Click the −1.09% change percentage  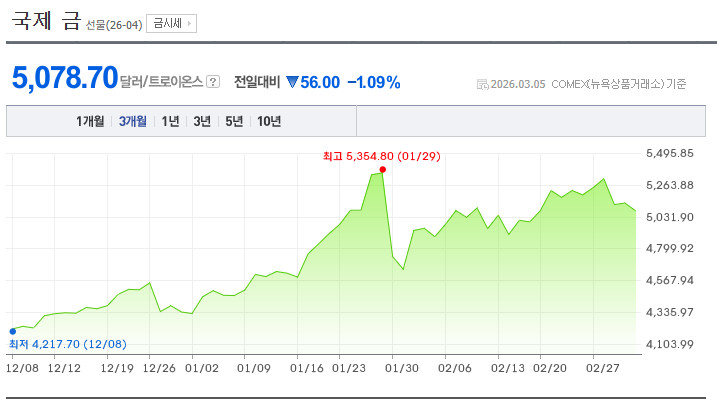tap(374, 82)
